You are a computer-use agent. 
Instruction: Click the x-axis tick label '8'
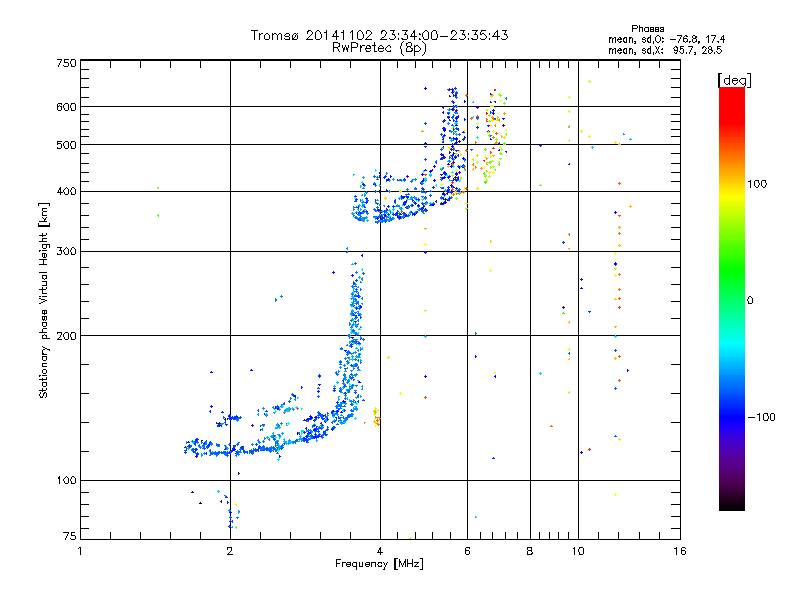[530, 551]
